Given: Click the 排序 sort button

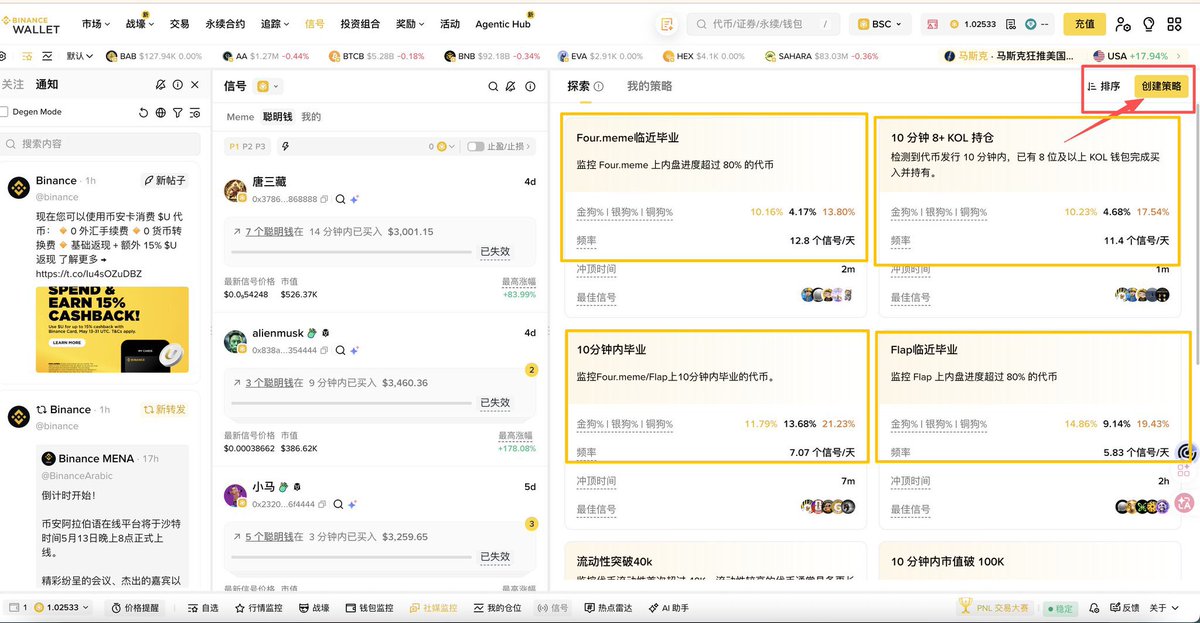Looking at the screenshot, I should 1104,87.
